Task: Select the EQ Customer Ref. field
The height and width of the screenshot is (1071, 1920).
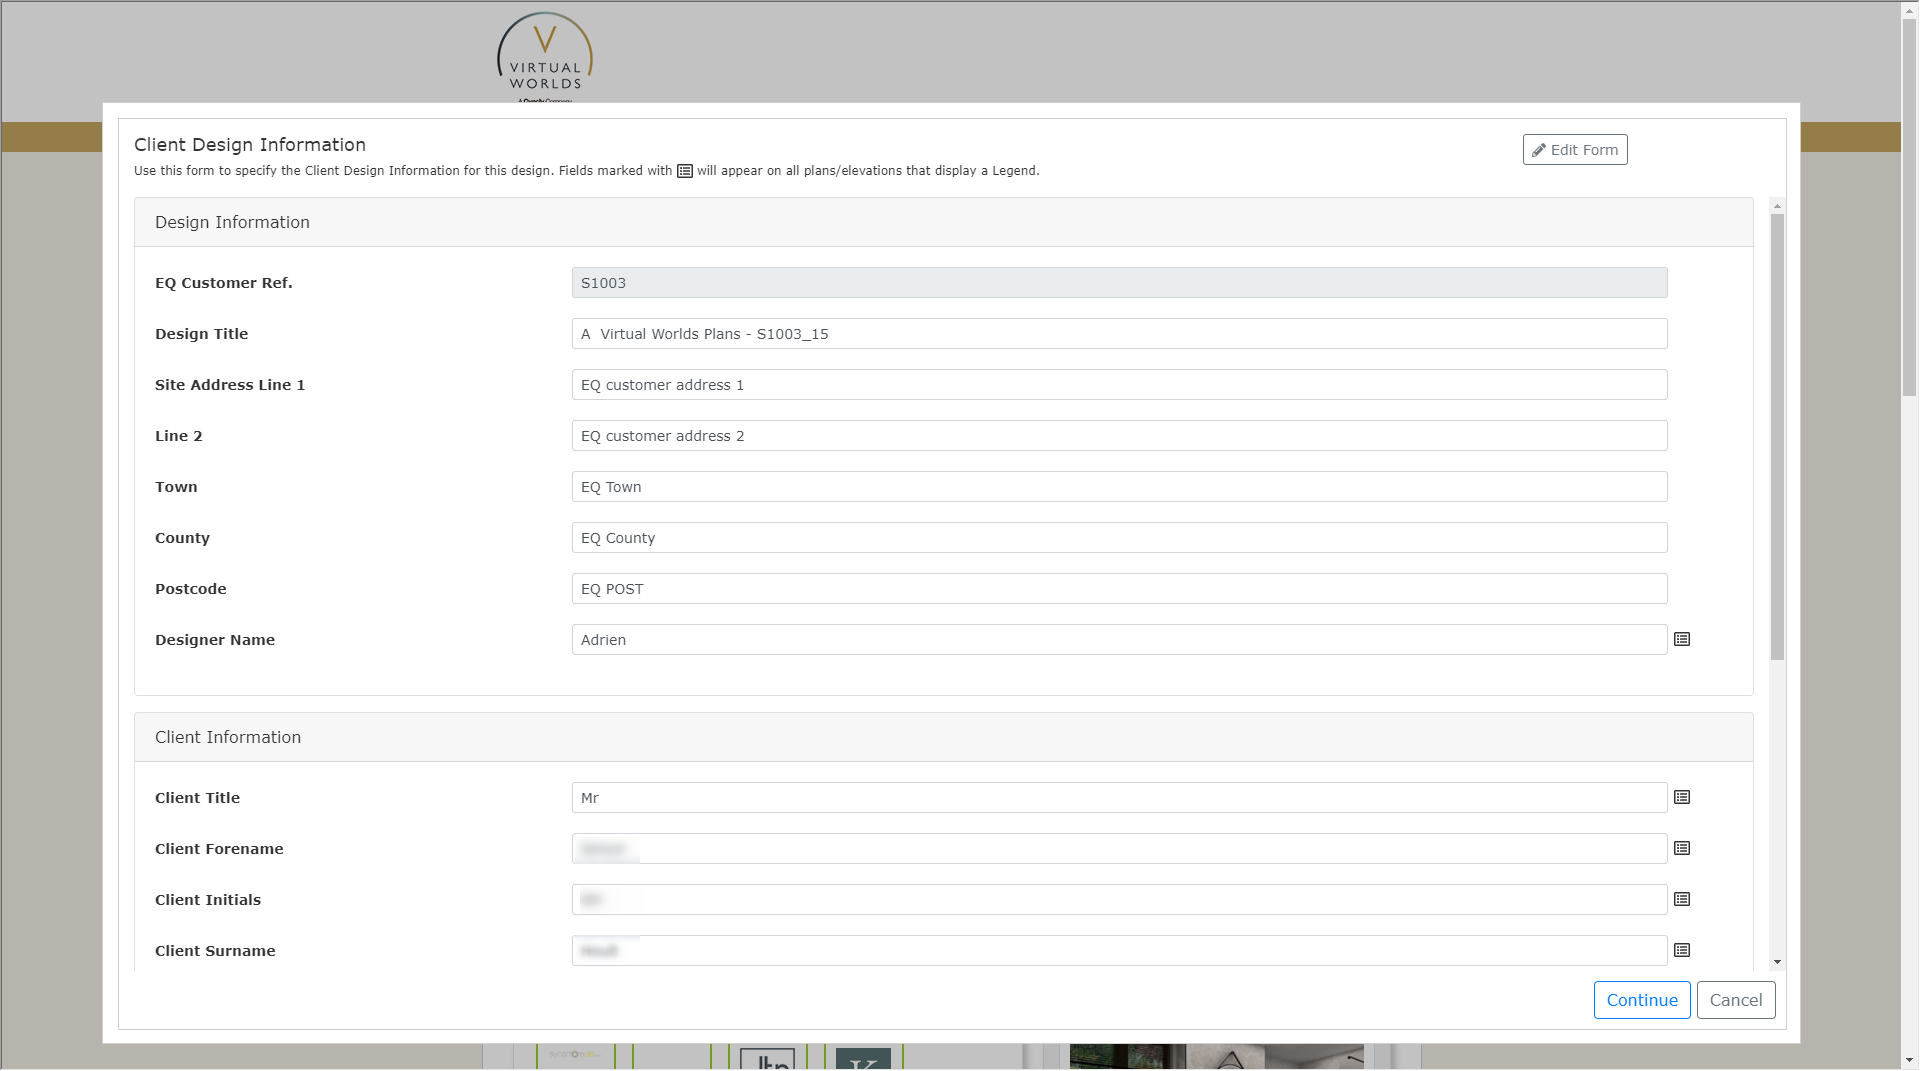Action: click(1119, 283)
